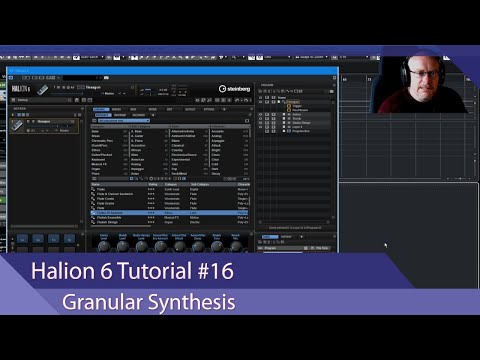The image size is (480, 360).
Task: Mute the Hexagon program in tree
Action: coord(267,102)
